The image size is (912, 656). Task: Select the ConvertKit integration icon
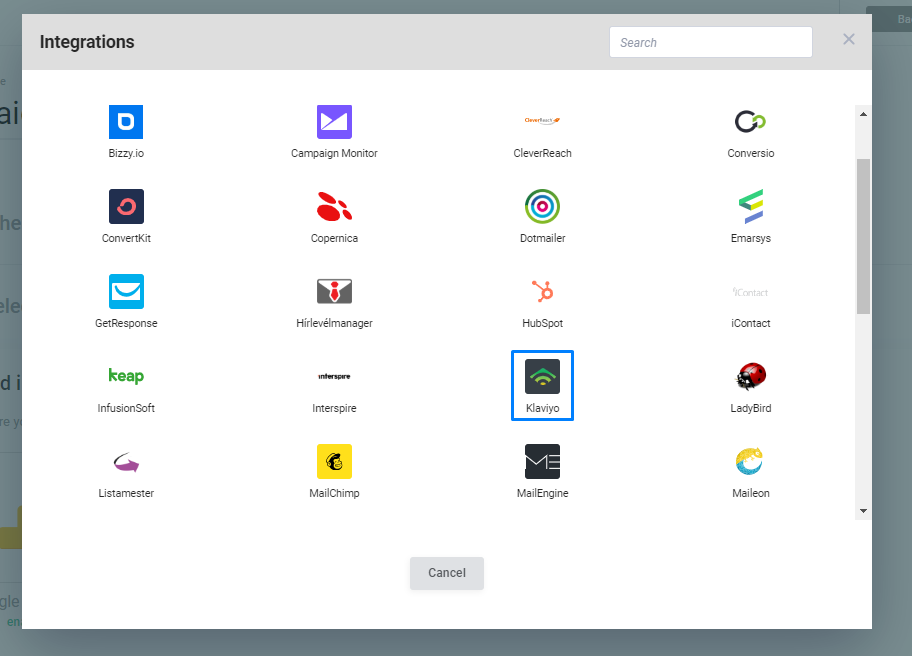click(x=126, y=206)
